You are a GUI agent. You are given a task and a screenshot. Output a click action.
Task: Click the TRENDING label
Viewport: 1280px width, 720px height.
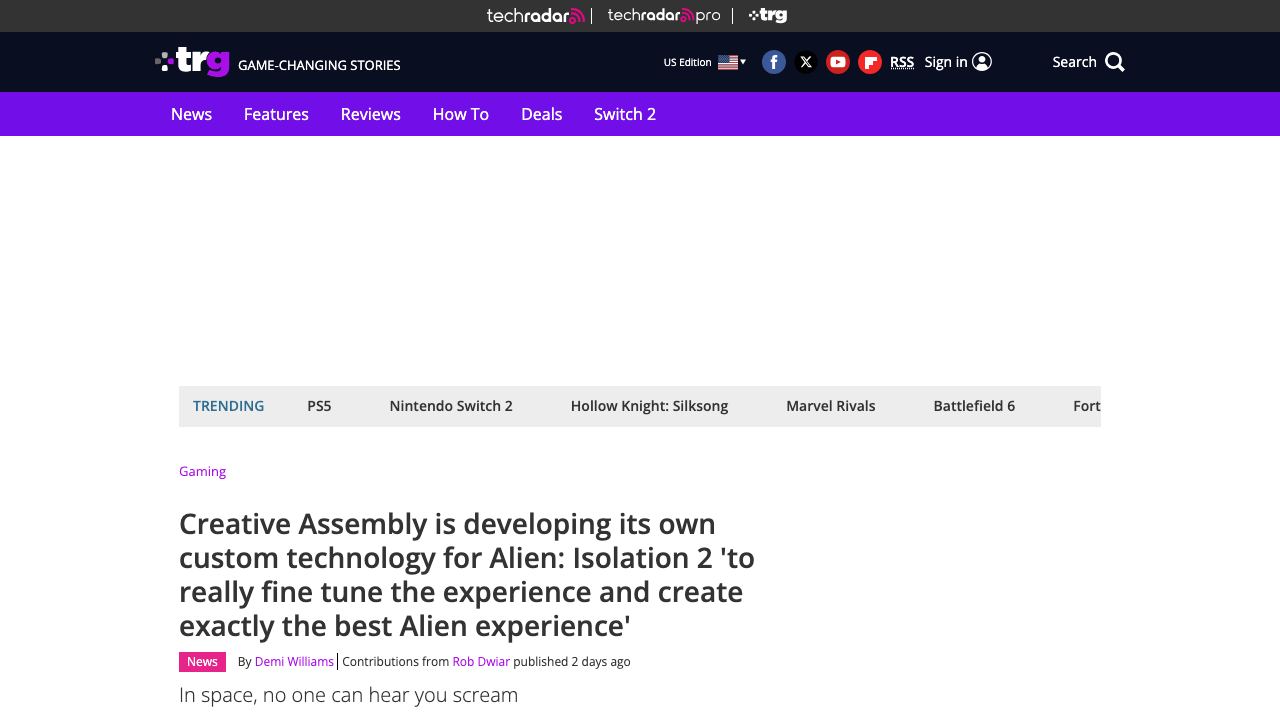pyautogui.click(x=228, y=406)
